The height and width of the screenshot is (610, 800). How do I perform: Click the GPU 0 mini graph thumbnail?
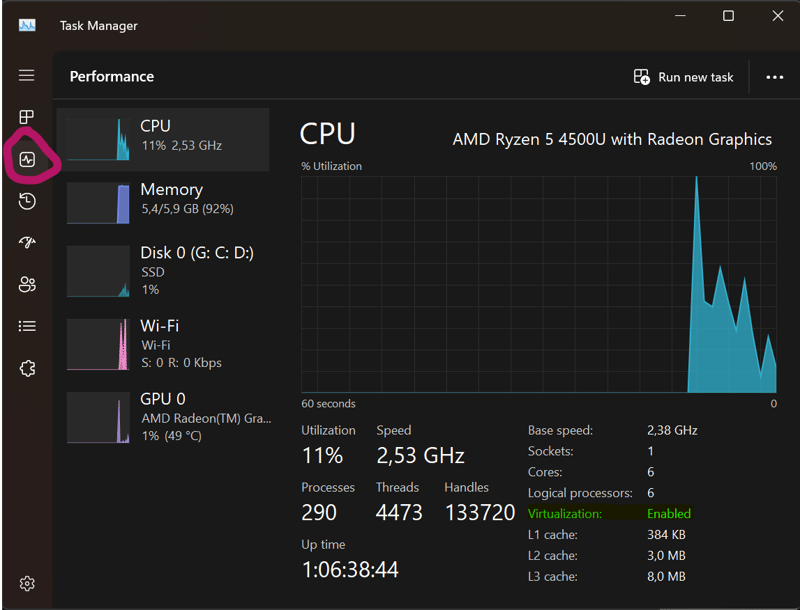(98, 417)
